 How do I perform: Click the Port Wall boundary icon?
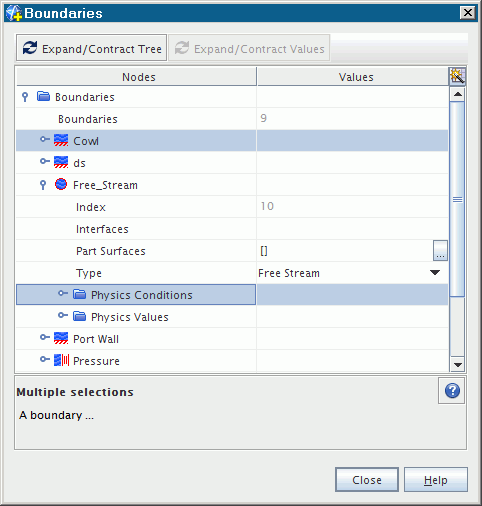click(x=61, y=338)
